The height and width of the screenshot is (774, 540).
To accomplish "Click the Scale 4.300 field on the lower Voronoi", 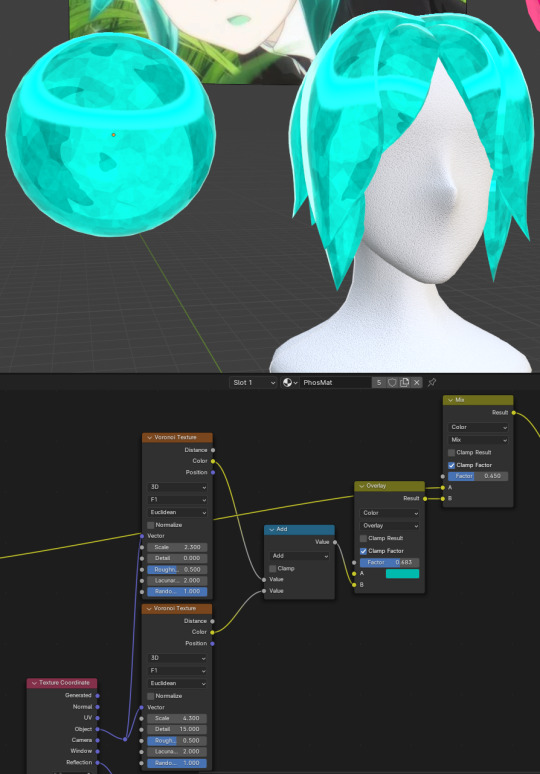I will (x=177, y=719).
